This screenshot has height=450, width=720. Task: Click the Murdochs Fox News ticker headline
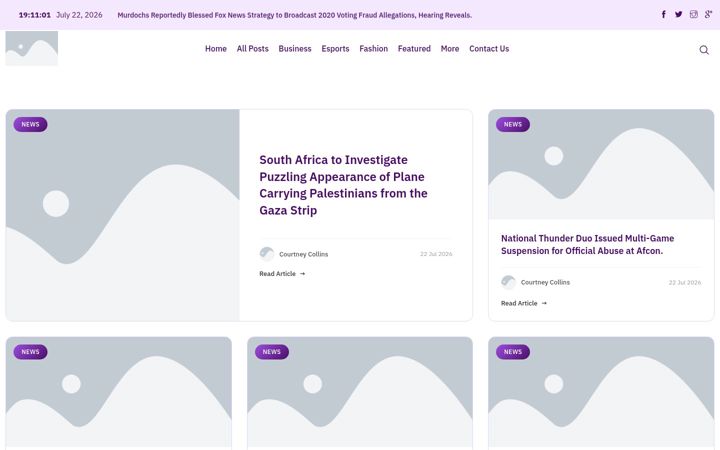tap(294, 15)
